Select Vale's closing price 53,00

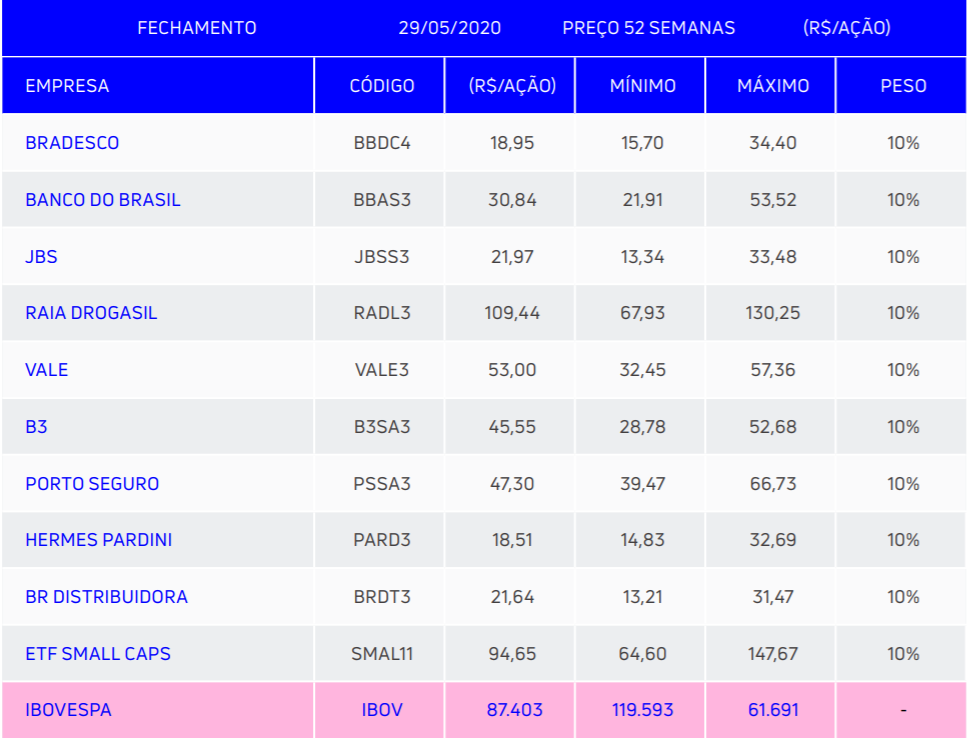(x=512, y=369)
